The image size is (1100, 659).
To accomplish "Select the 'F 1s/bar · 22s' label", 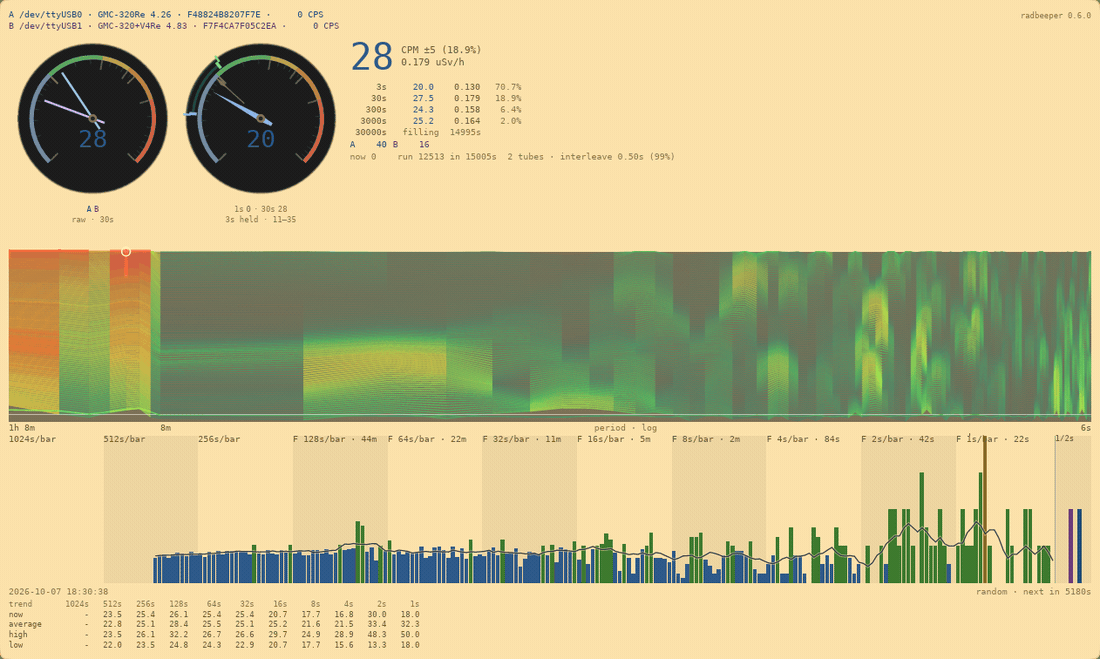I will click(x=993, y=439).
